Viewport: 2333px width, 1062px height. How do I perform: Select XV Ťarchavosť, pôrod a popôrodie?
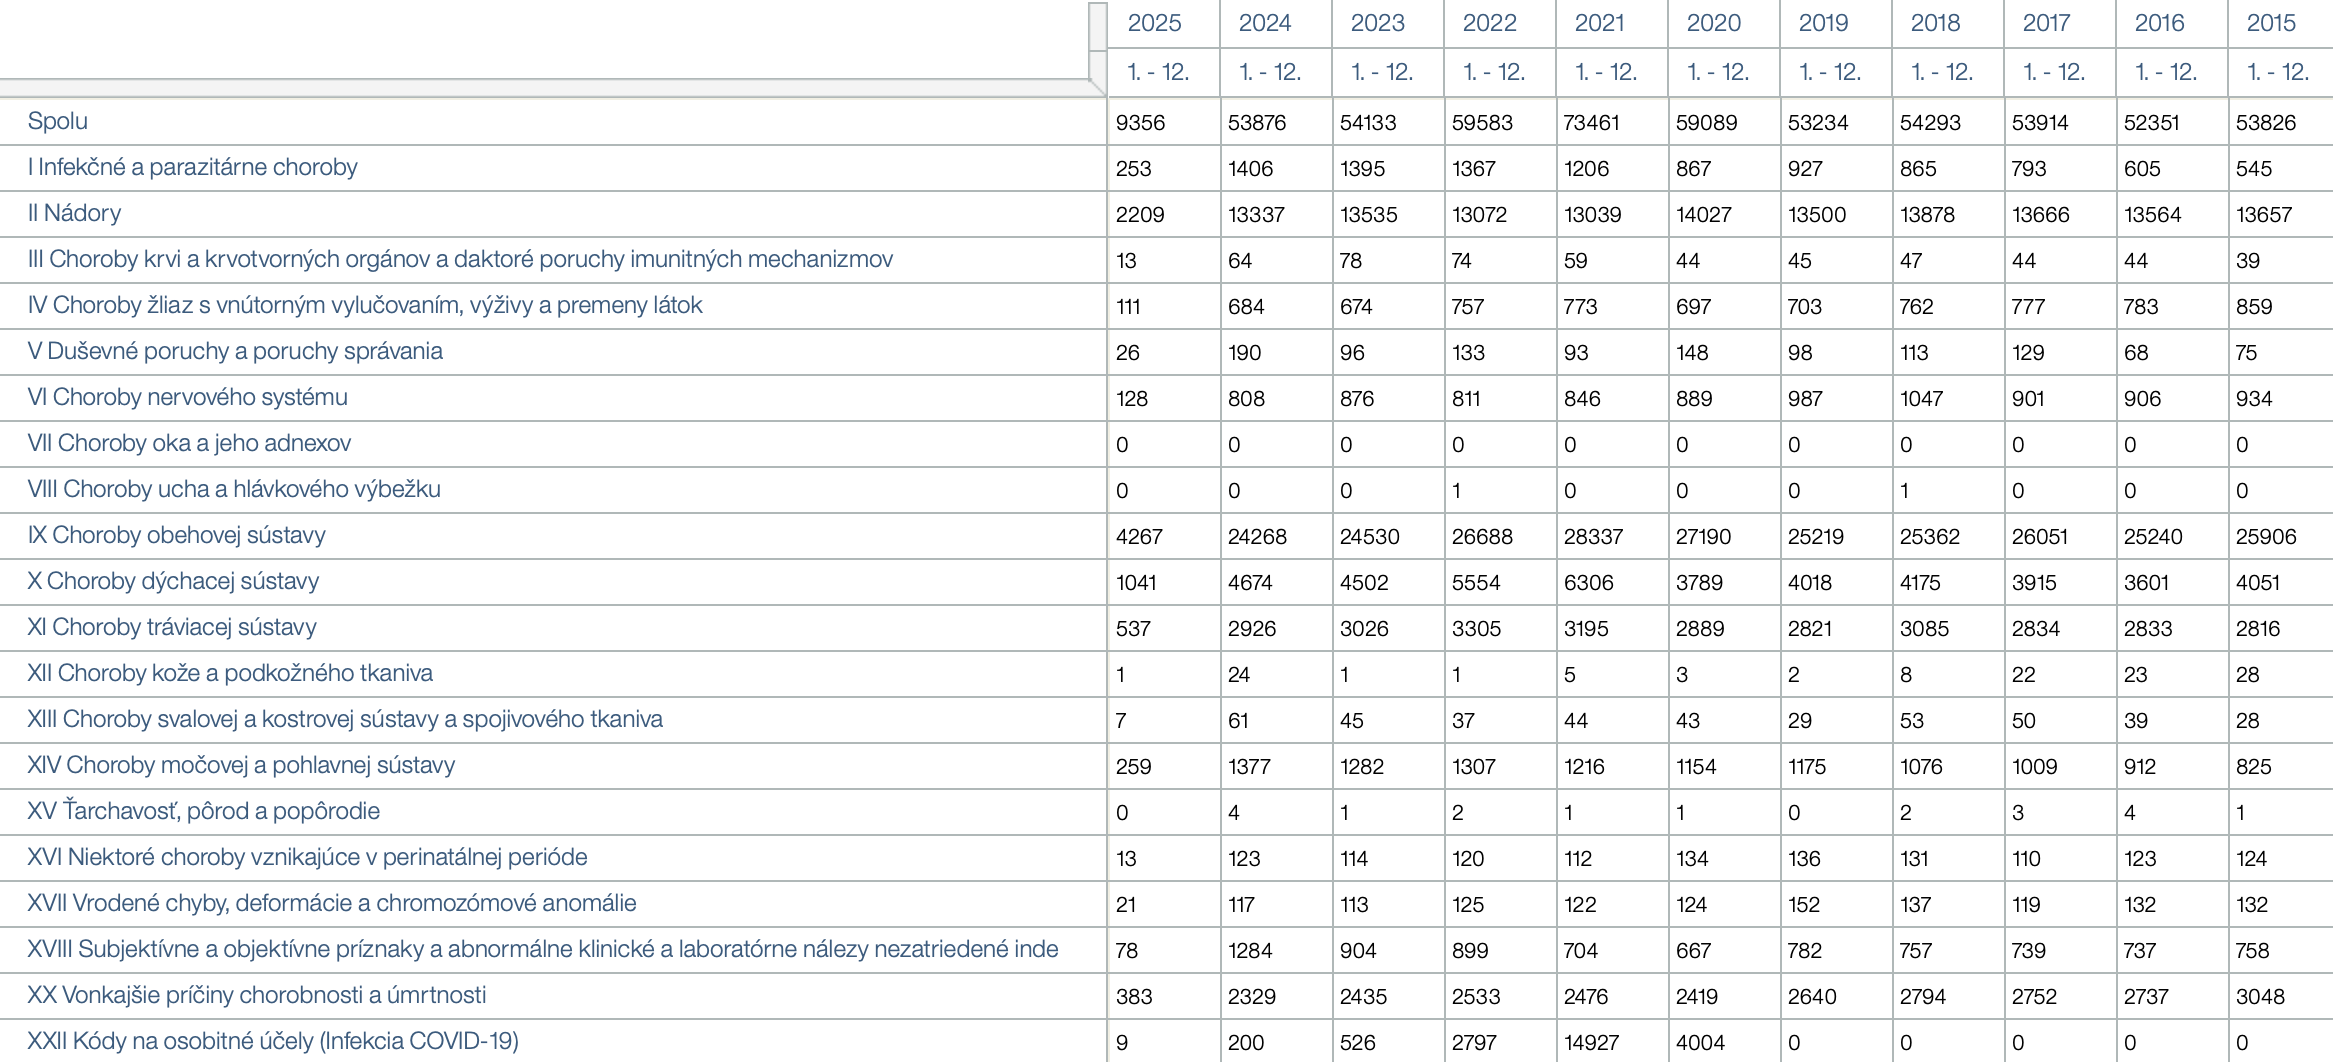pyautogui.click(x=204, y=811)
